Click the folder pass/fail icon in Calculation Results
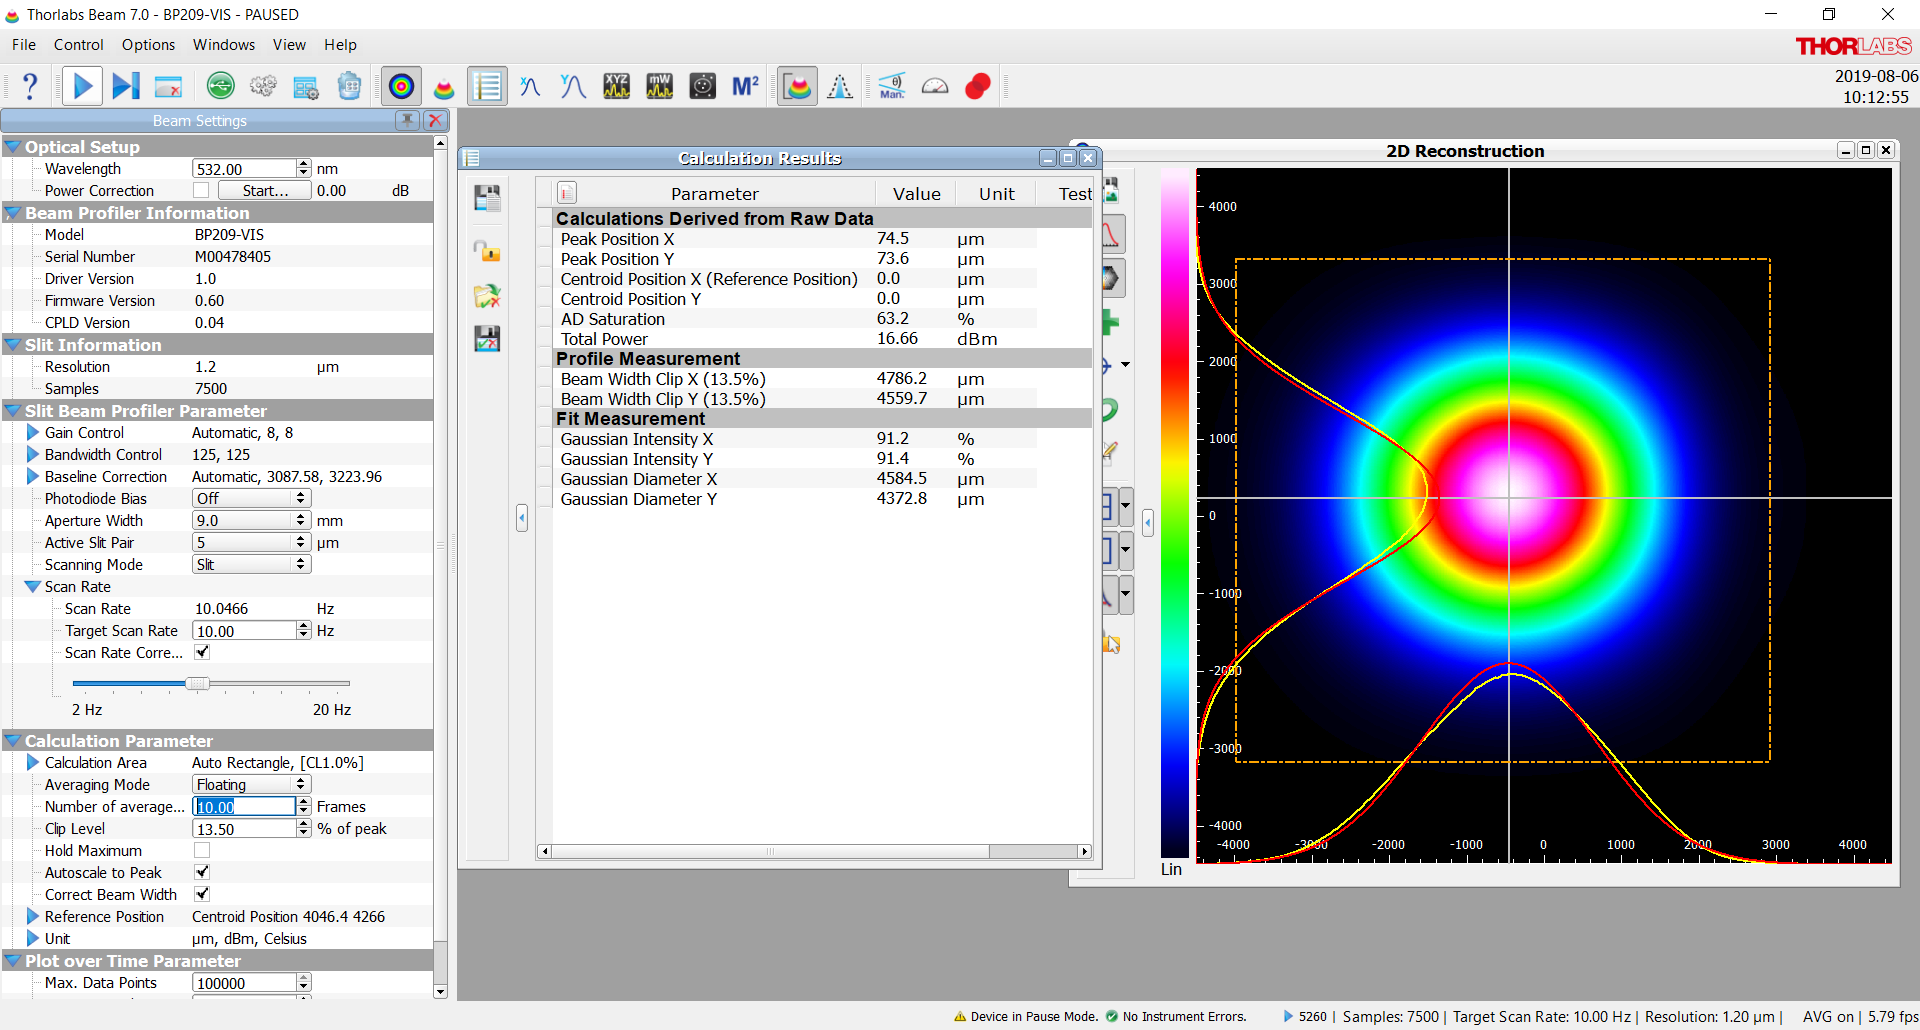 click(487, 296)
